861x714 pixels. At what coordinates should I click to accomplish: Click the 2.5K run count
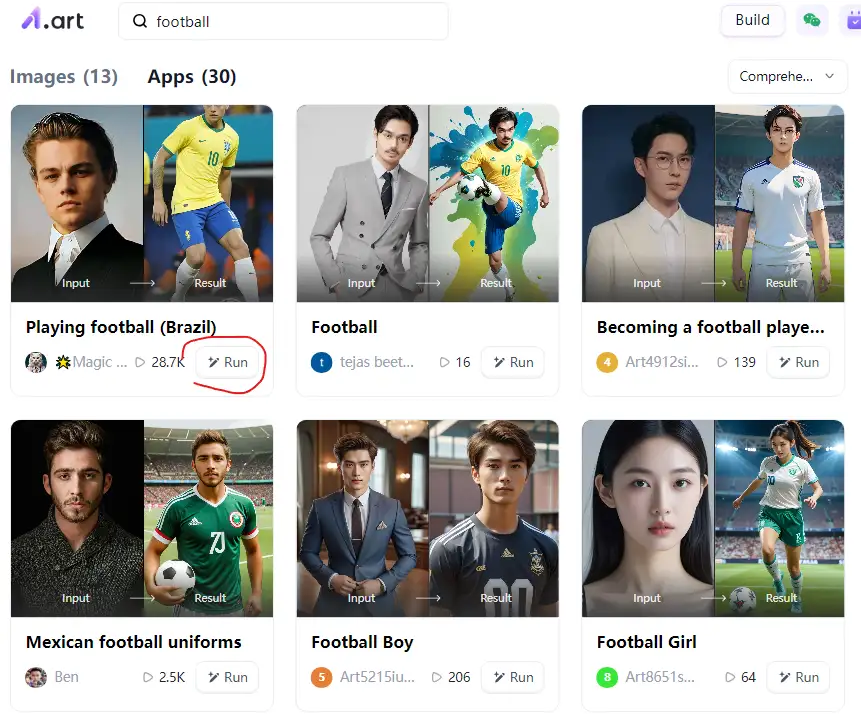click(x=172, y=677)
